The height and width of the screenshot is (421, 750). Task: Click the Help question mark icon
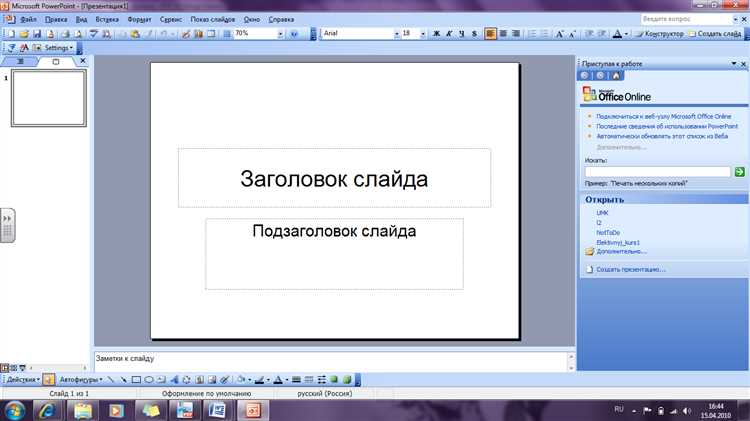(293, 34)
